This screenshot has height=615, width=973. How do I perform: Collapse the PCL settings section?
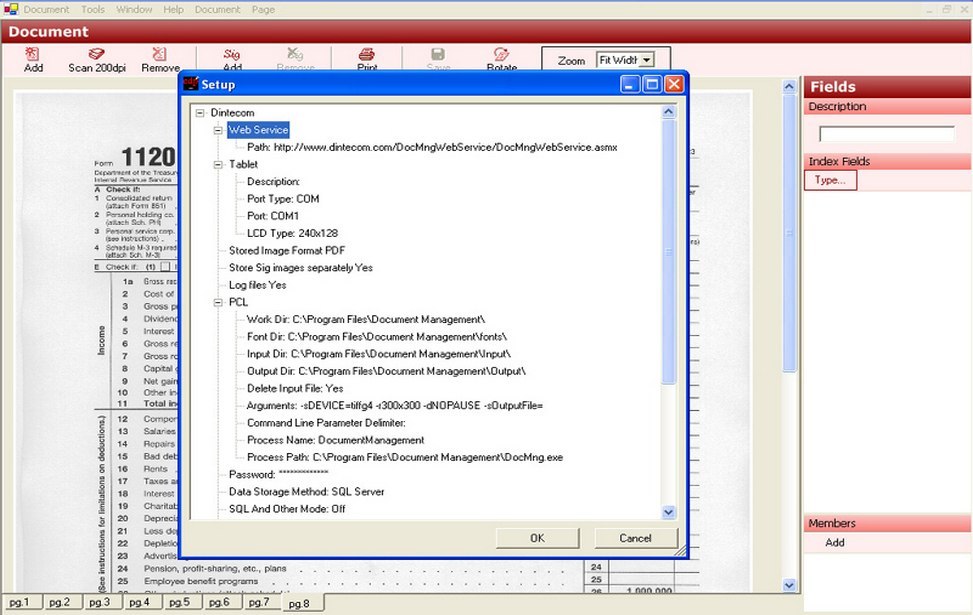pyautogui.click(x=219, y=302)
